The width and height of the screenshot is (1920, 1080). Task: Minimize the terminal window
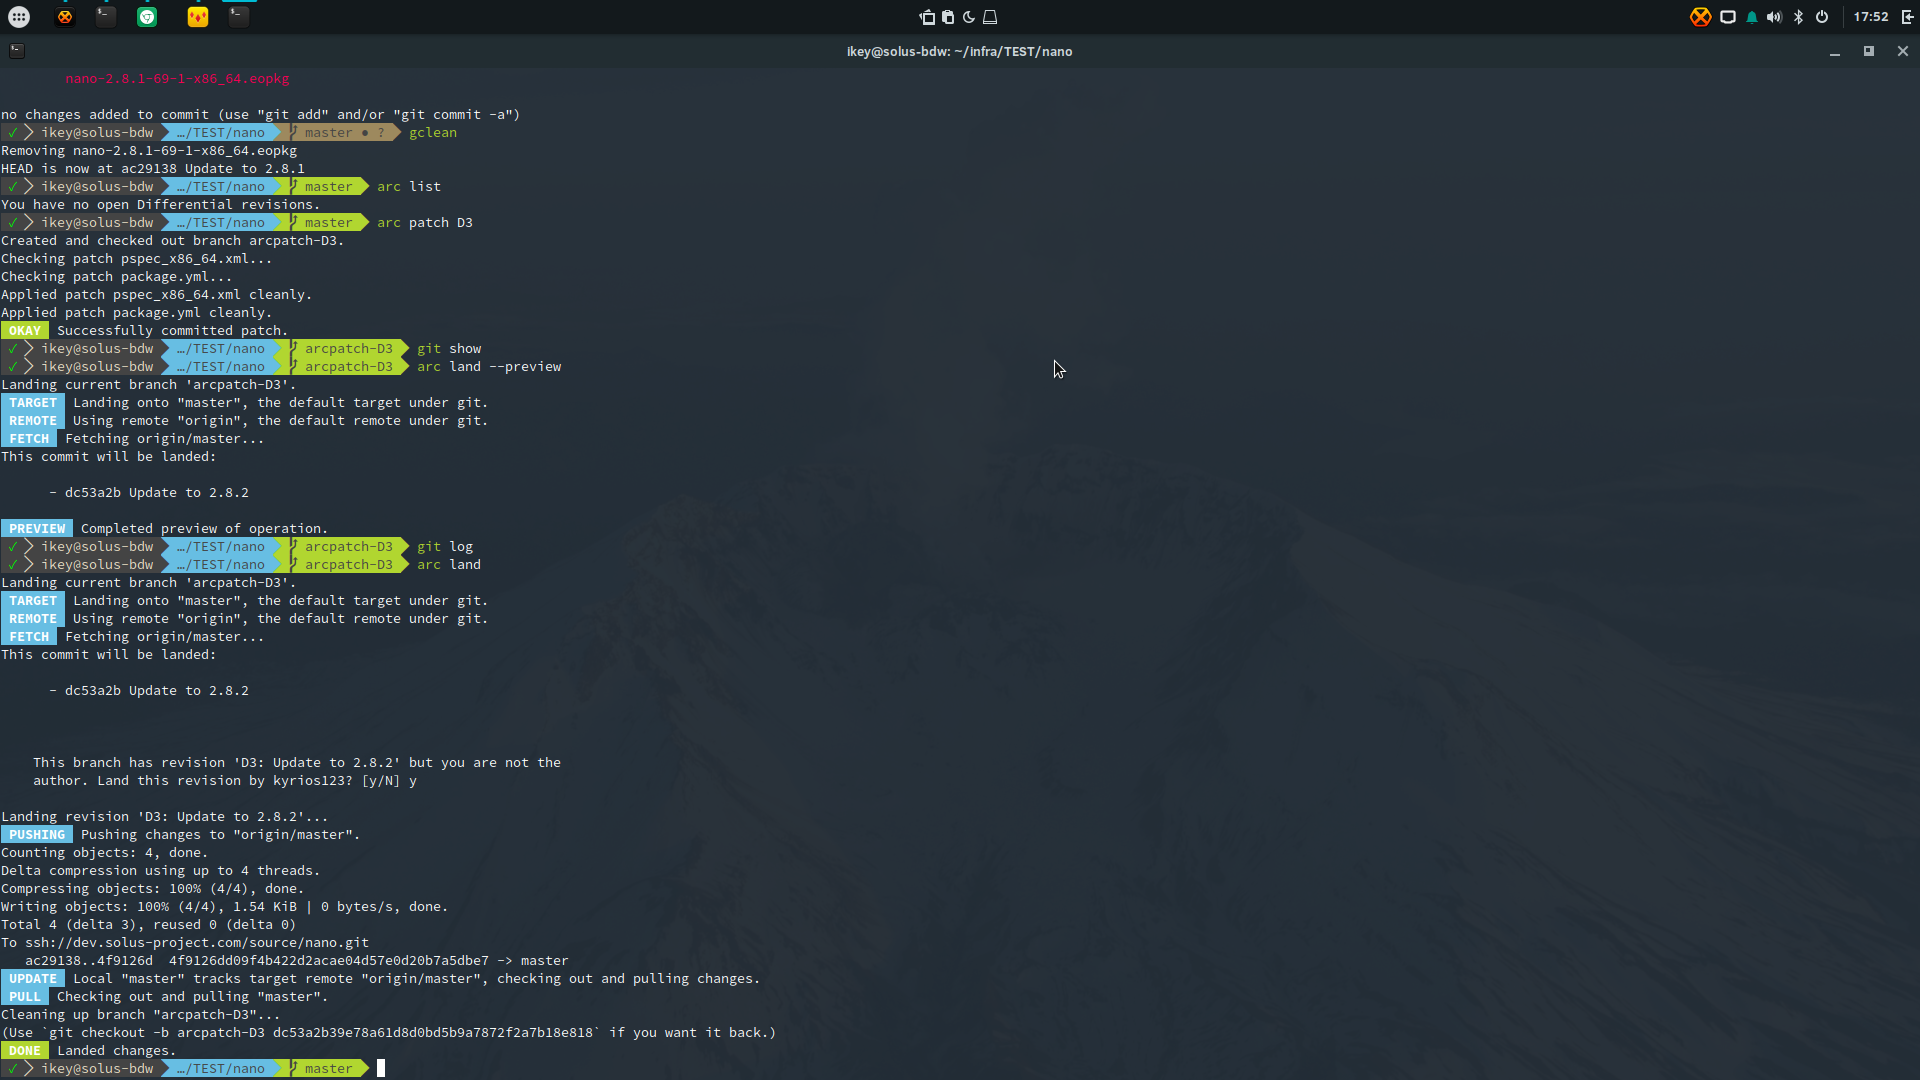pos(1835,51)
